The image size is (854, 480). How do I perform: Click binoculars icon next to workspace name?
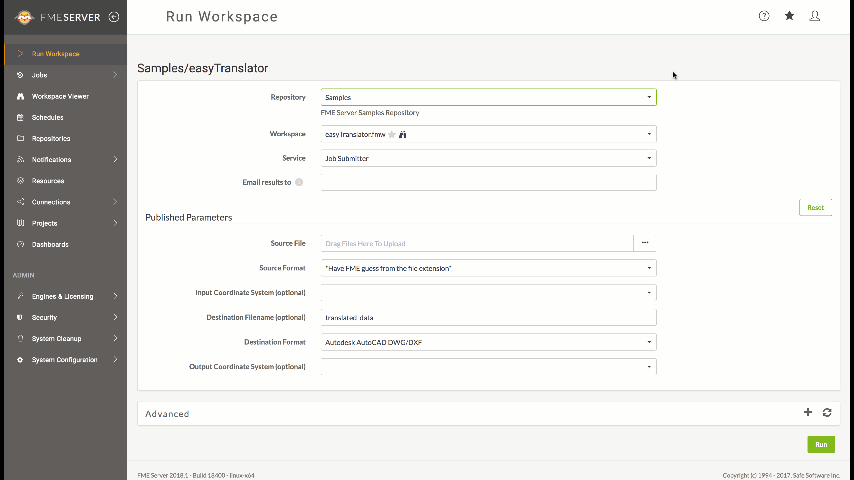402,134
